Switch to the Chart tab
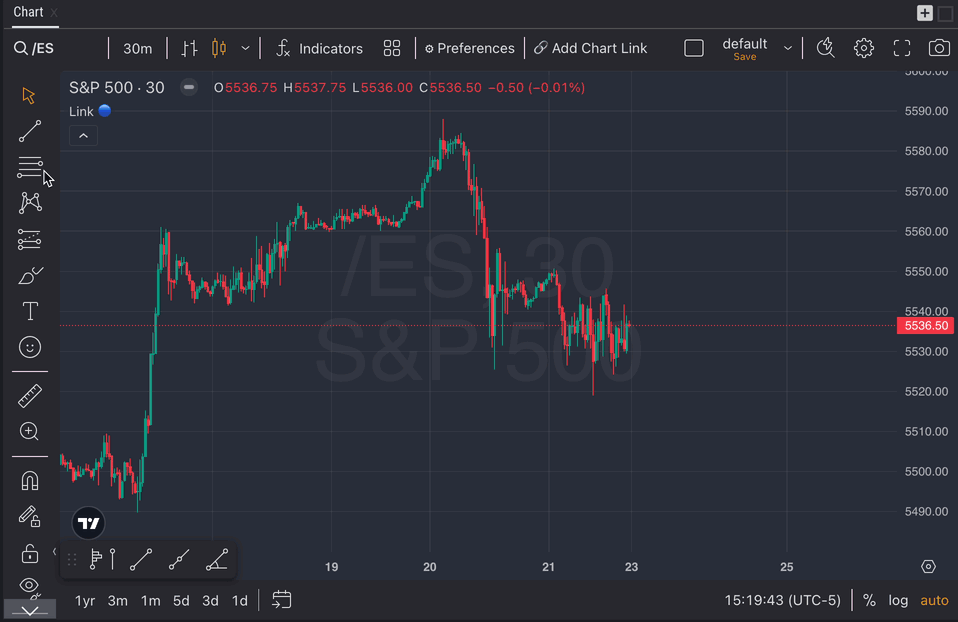This screenshot has height=622, width=958. point(28,12)
